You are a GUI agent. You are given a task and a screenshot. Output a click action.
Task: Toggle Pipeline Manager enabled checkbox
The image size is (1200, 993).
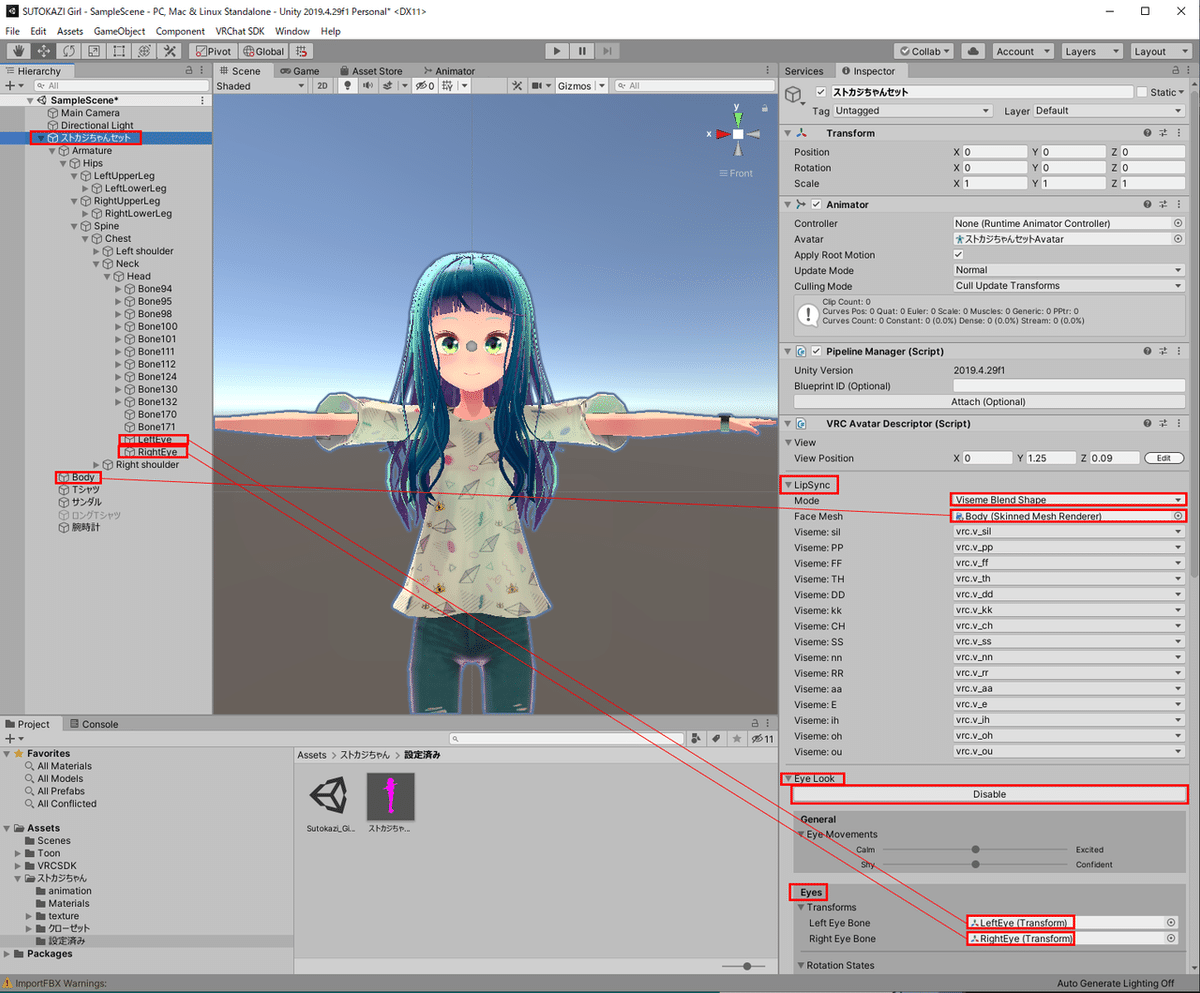816,351
